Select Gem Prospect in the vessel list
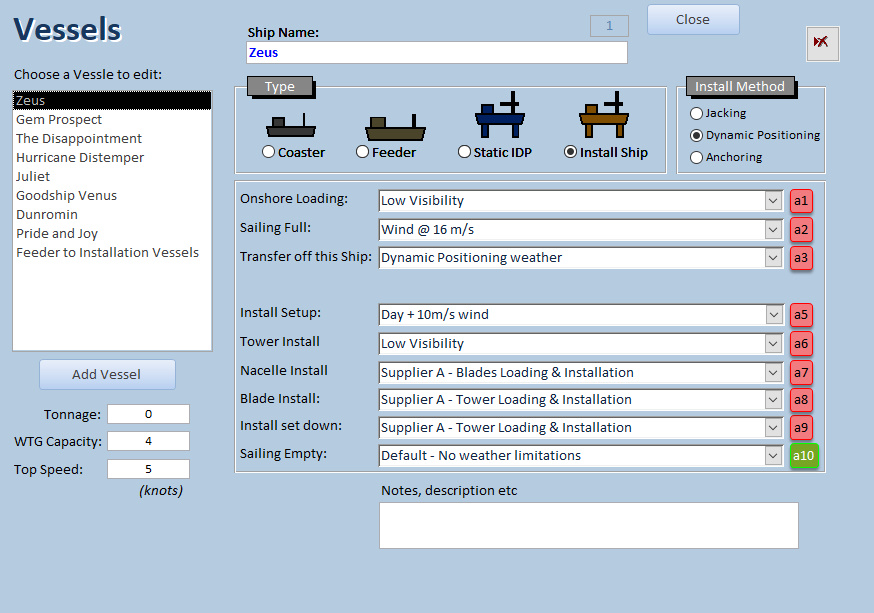Screen dimensions: 874x613 tap(112, 119)
